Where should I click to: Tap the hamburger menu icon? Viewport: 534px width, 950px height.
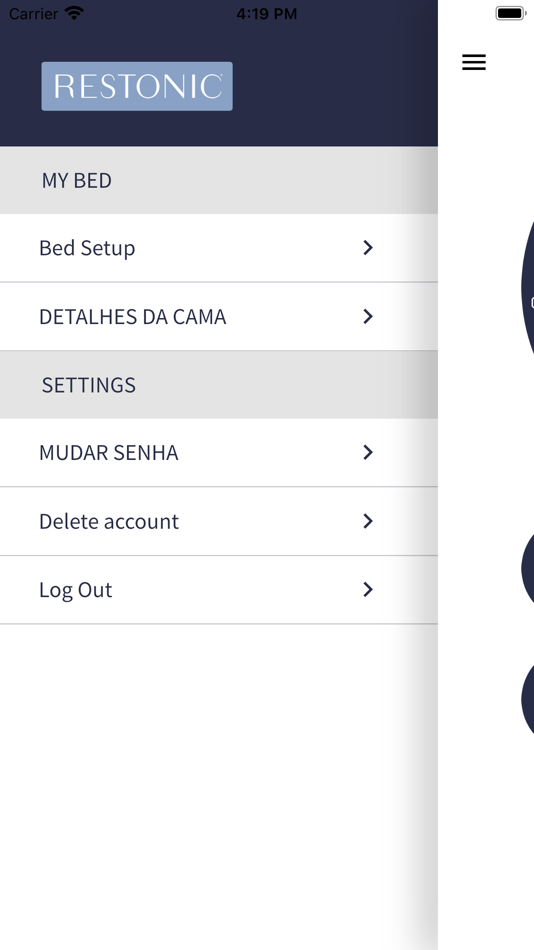tap(473, 62)
